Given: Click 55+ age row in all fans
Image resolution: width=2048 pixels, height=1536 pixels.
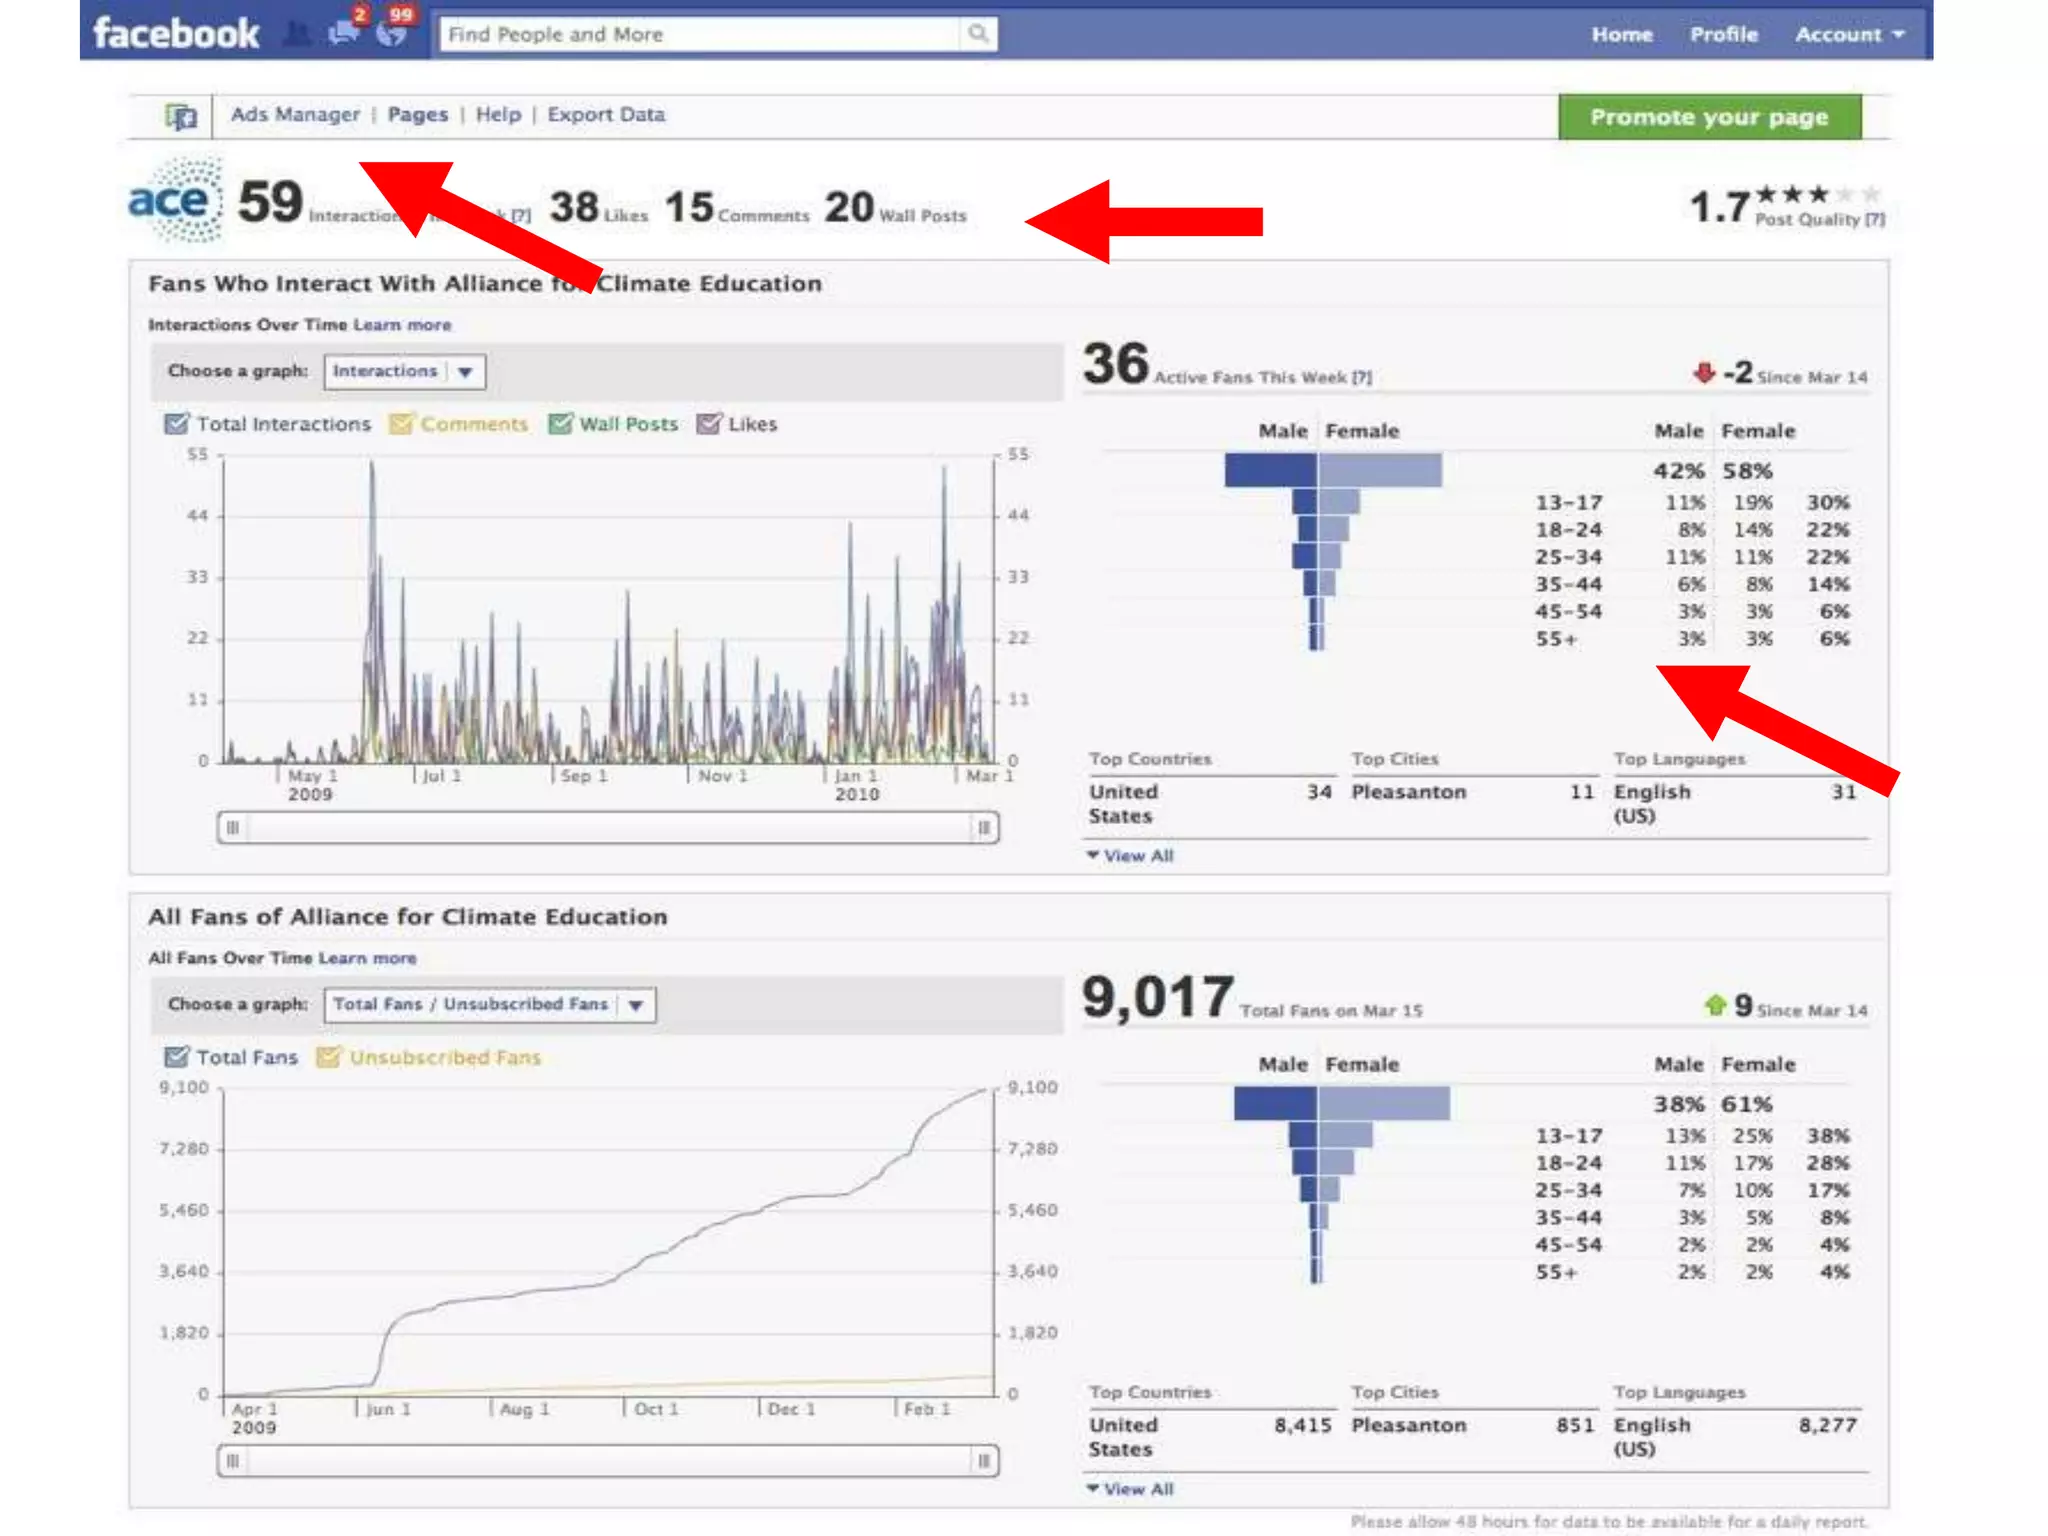Looking at the screenshot, I should coord(1692,1272).
